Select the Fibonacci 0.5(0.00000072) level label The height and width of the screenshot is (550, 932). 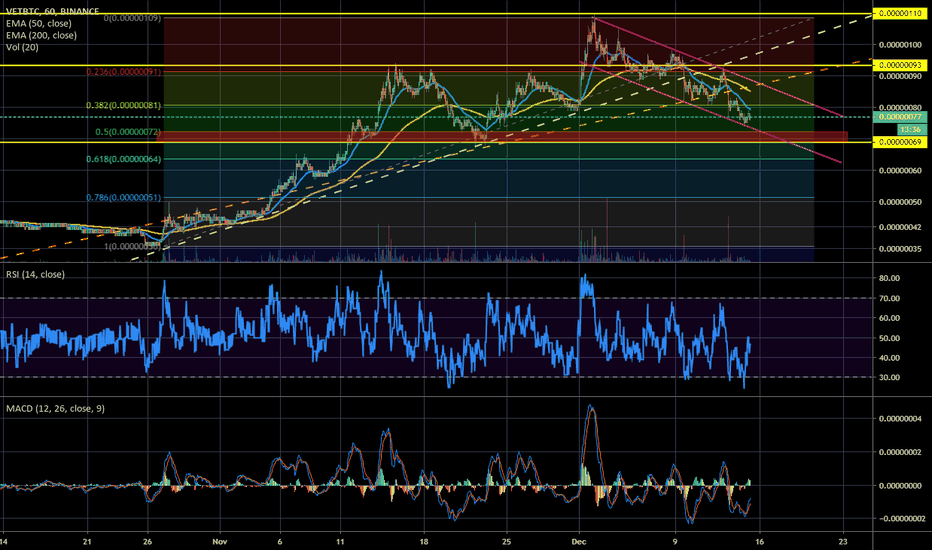pyautogui.click(x=128, y=131)
